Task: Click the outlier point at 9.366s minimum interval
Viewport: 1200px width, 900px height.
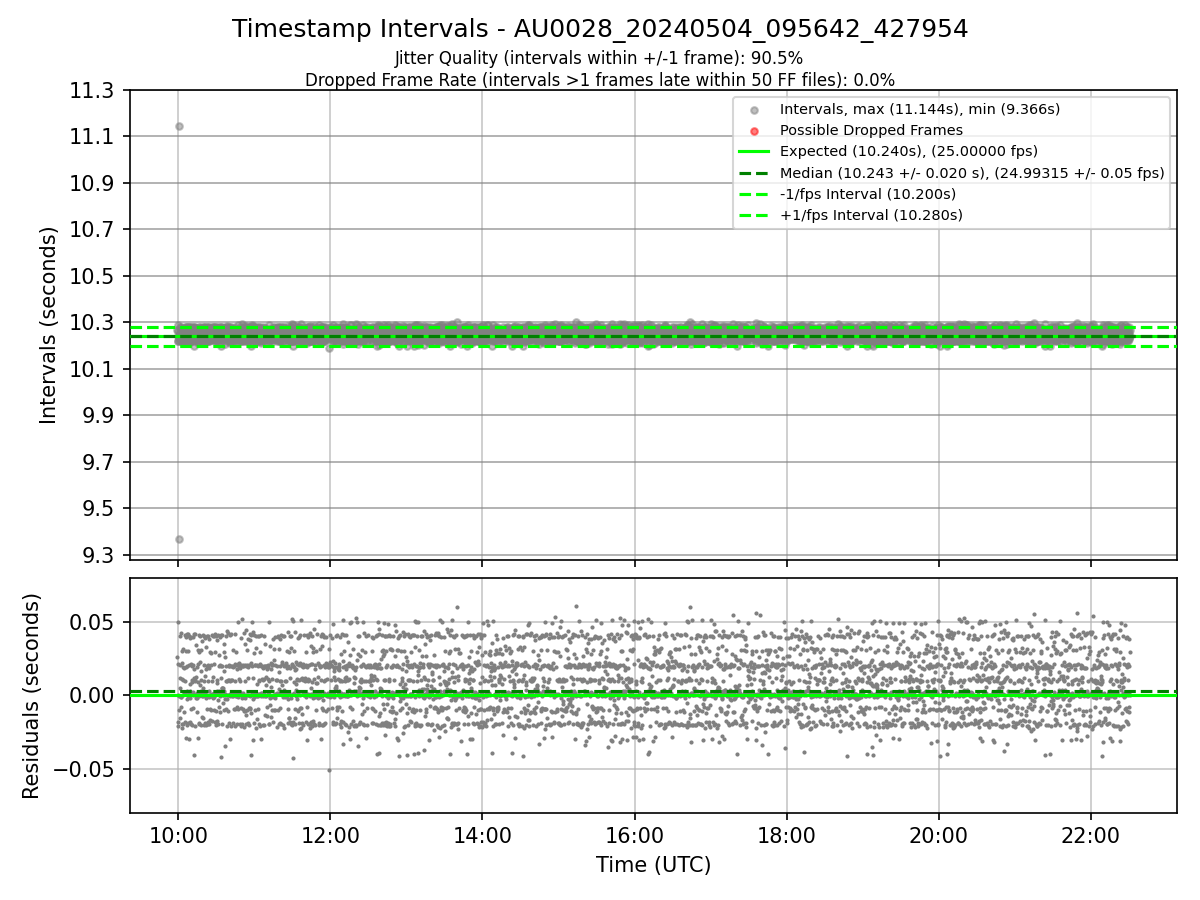Action: point(179,539)
